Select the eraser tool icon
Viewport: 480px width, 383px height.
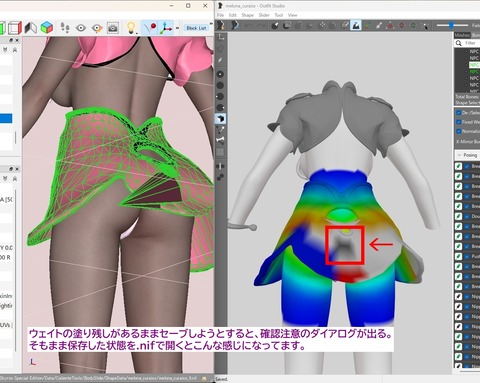(345, 25)
